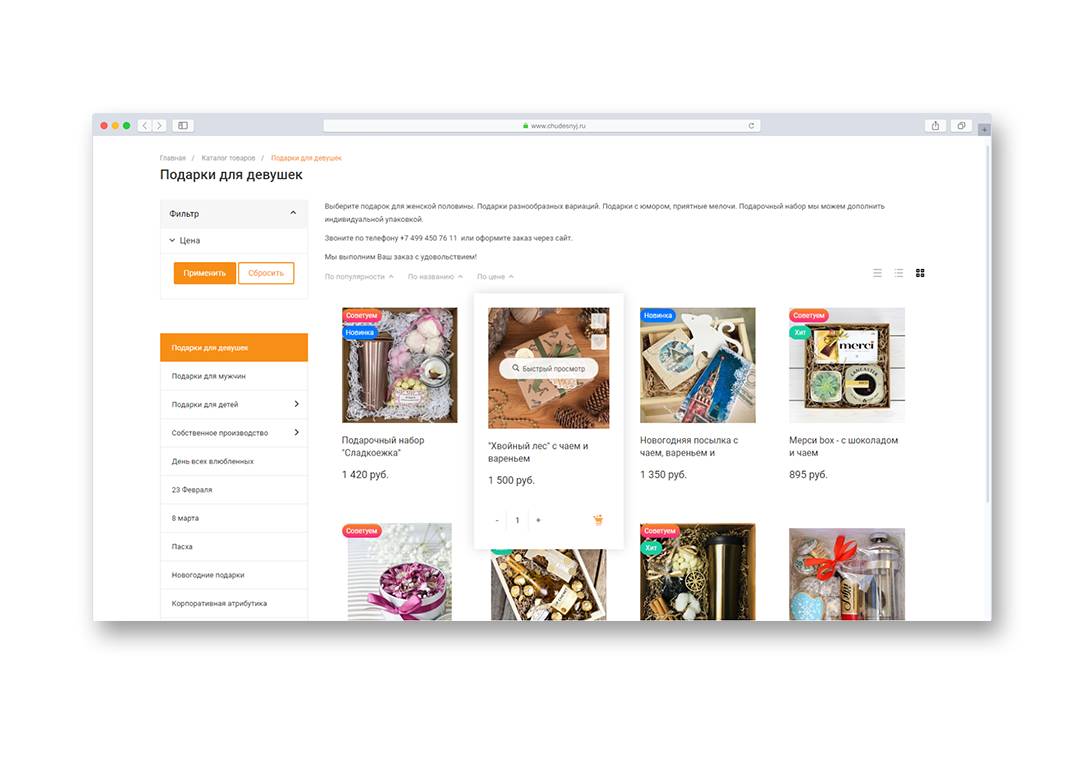Open Быстрый просмотр on product image
Viewport: 1080px width, 760px height.
click(x=549, y=369)
